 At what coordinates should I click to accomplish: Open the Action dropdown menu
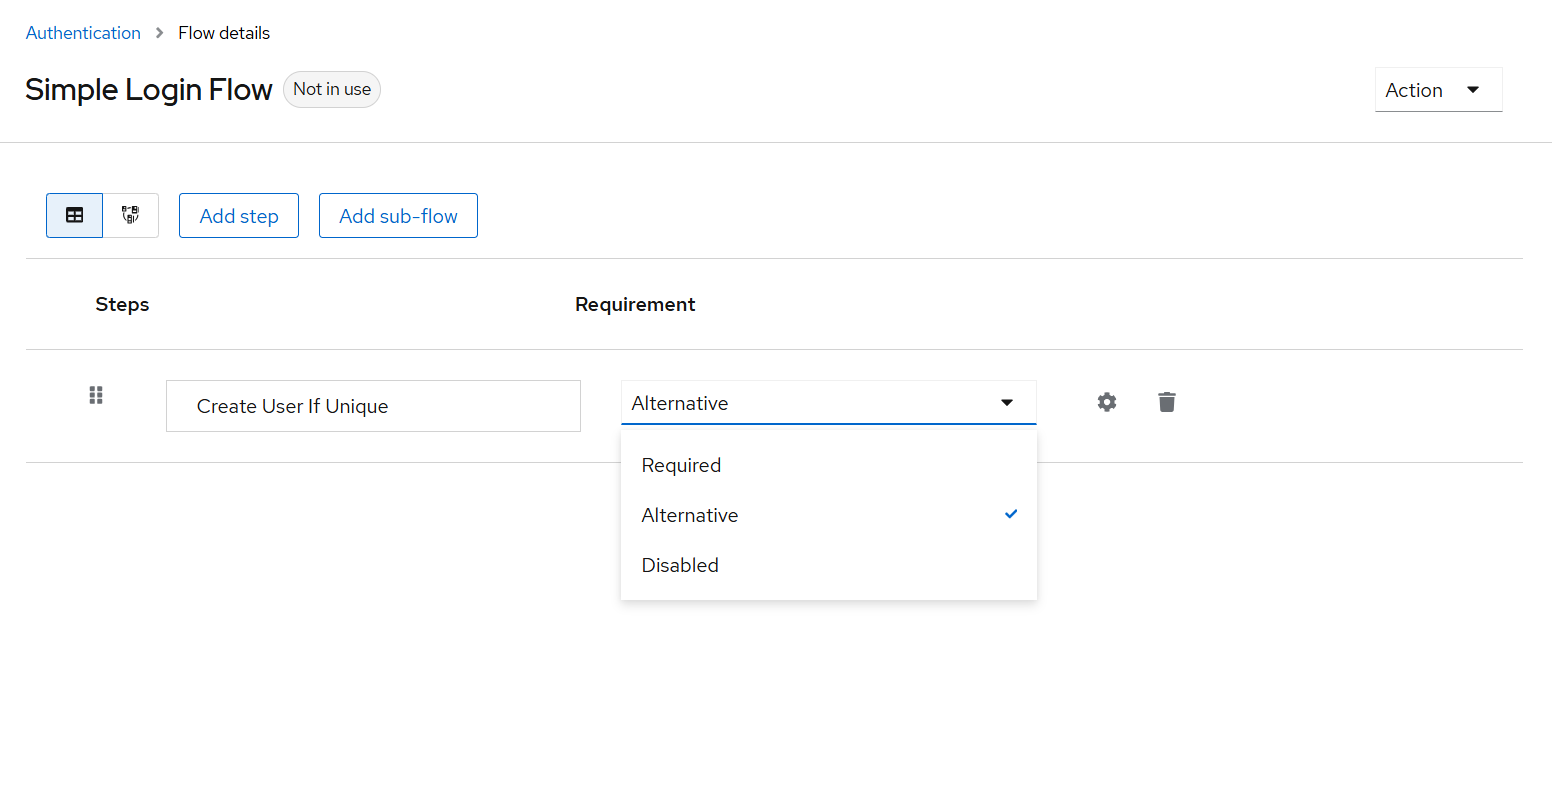pyautogui.click(x=1437, y=90)
